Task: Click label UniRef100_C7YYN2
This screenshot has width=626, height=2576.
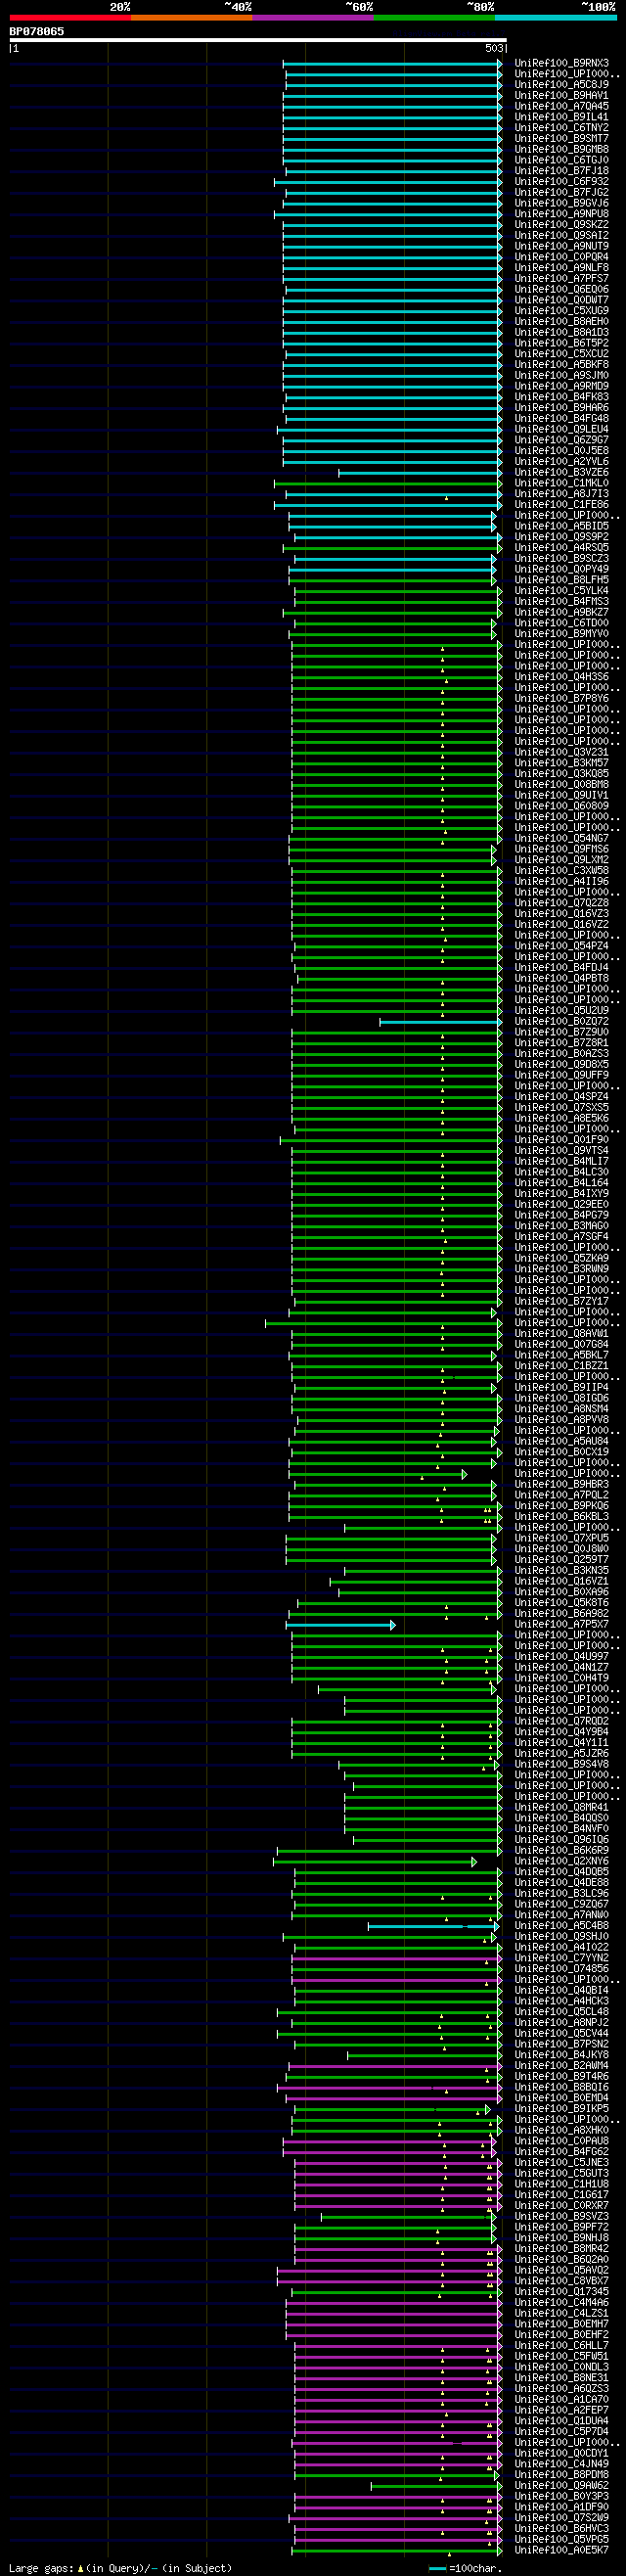Action: 562,1959
